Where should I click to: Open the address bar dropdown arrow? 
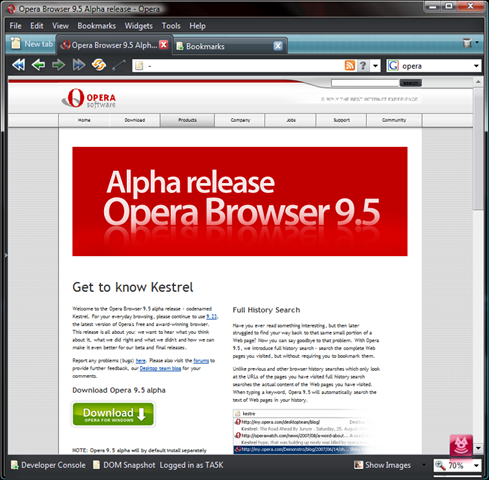[376, 66]
